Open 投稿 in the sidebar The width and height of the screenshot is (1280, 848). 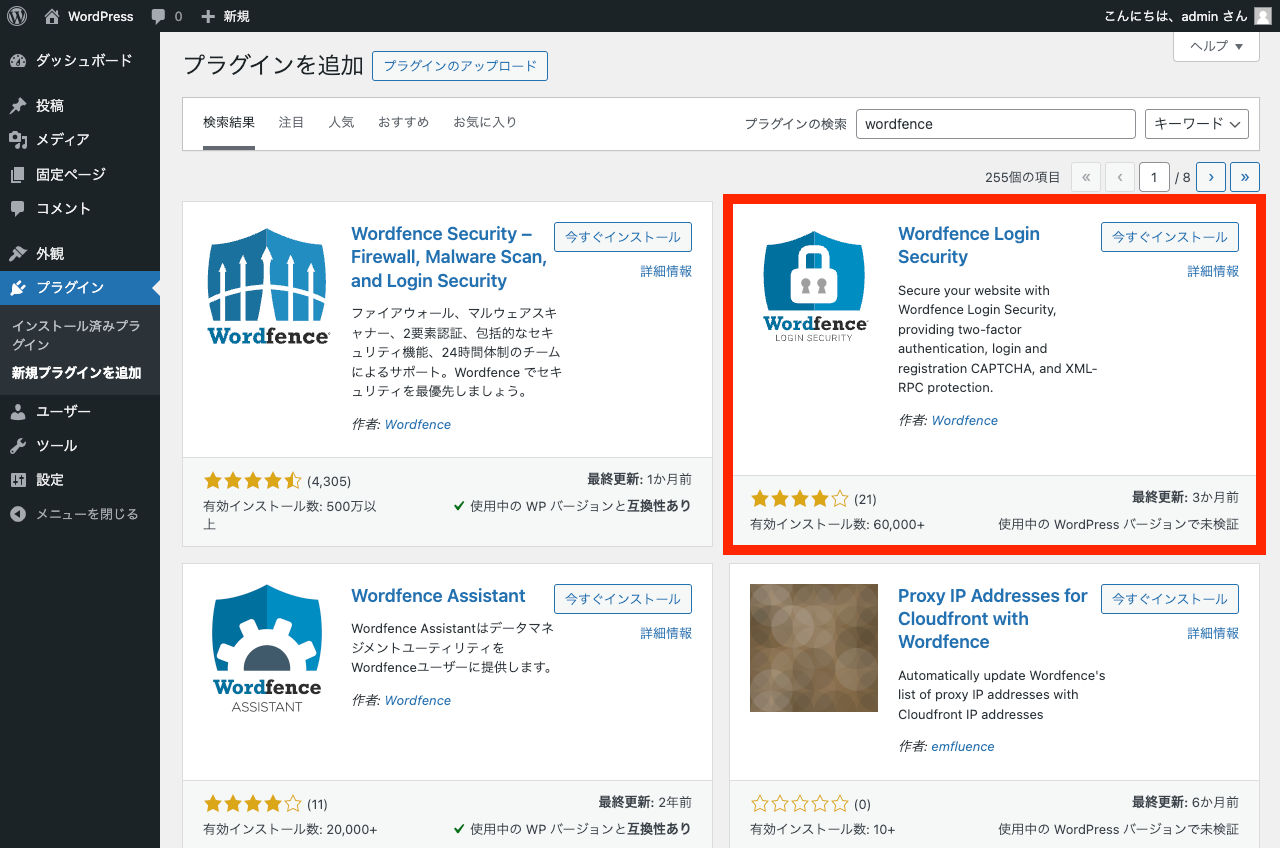click(x=80, y=105)
